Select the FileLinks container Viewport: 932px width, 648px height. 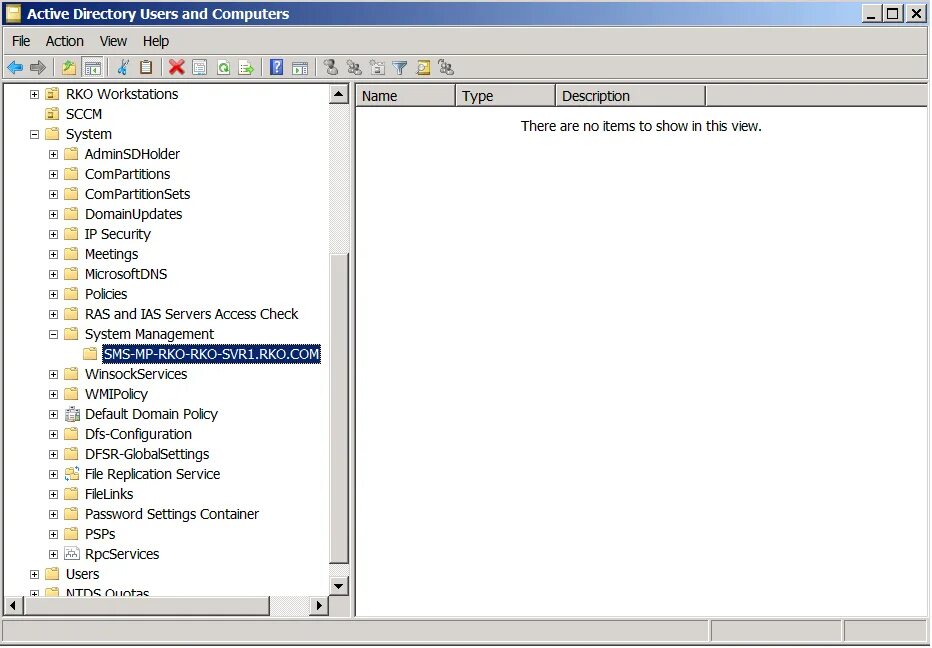coord(109,494)
